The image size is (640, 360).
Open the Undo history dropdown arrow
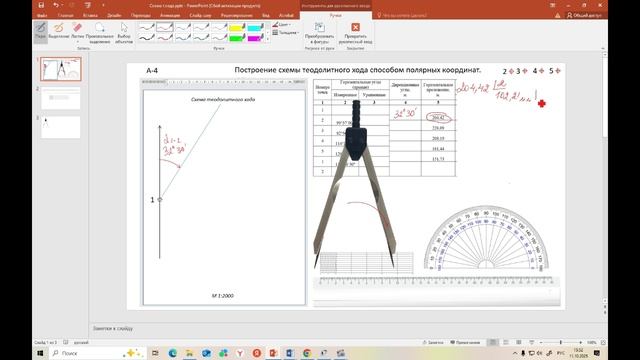coord(62,5)
